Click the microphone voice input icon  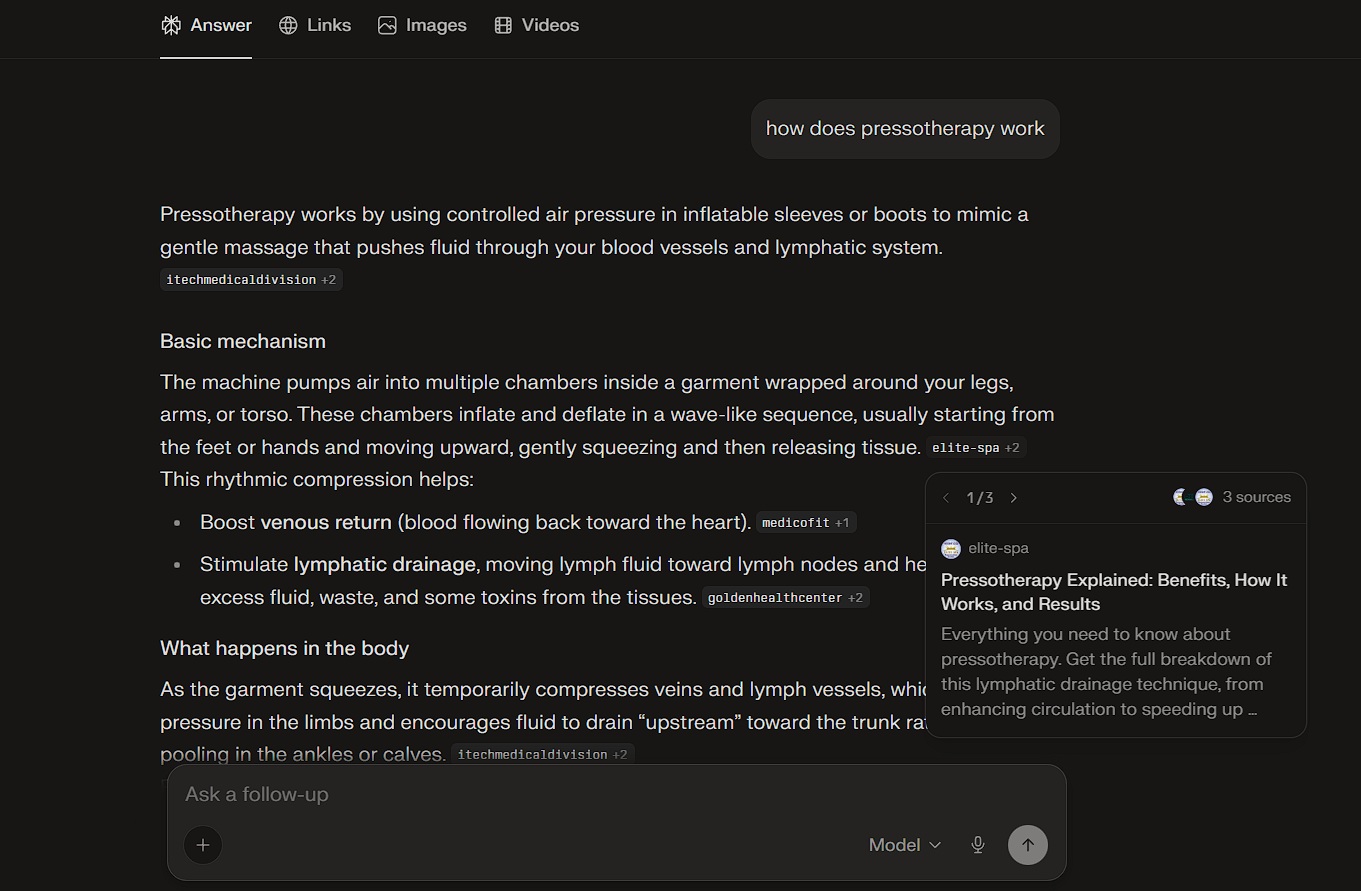tap(978, 845)
